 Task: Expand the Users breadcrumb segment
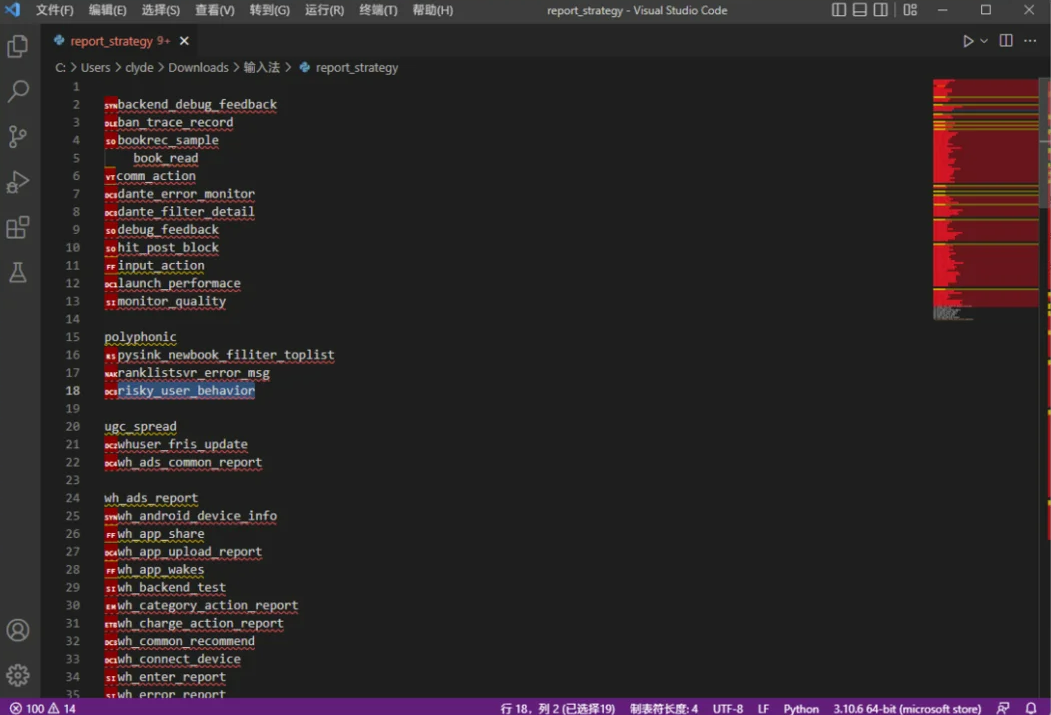coord(95,68)
